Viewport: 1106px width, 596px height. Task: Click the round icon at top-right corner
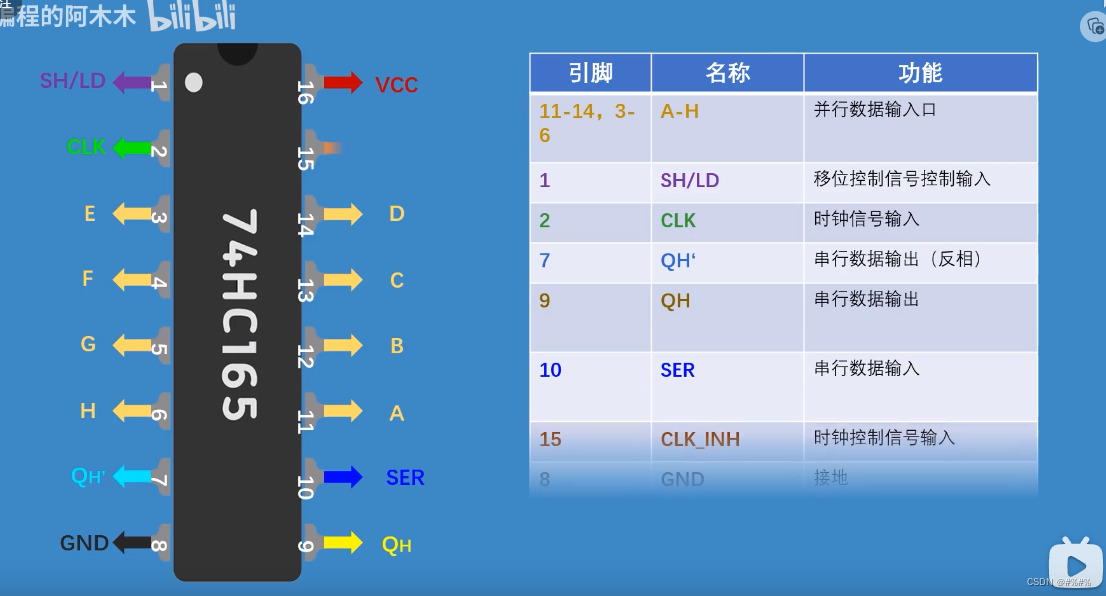(x=1093, y=27)
